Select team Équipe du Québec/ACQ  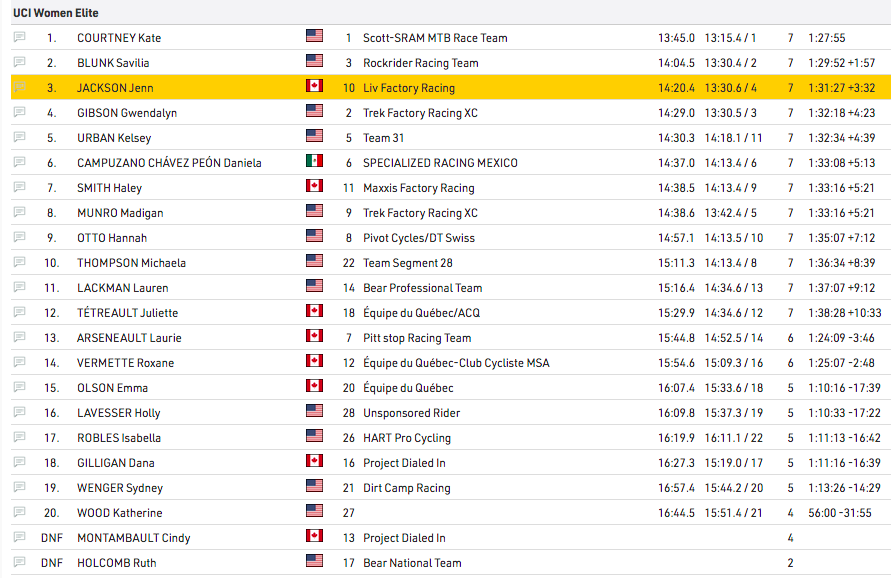pyautogui.click(x=422, y=313)
